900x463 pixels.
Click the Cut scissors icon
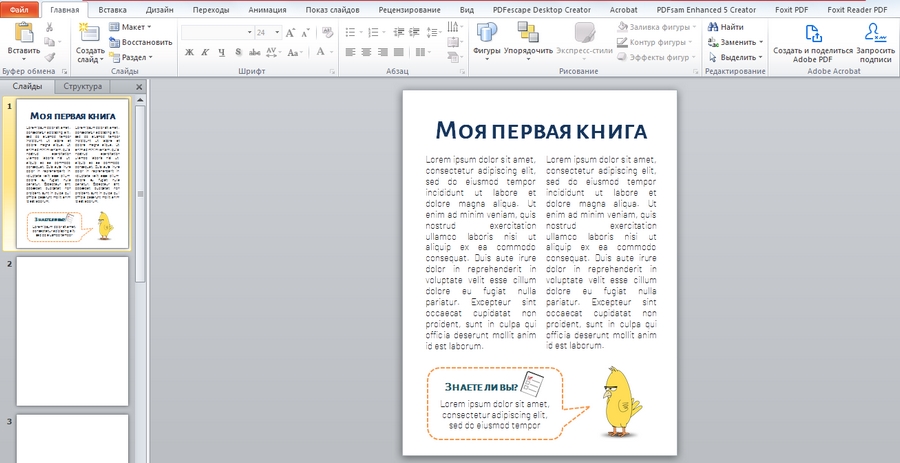coord(50,27)
